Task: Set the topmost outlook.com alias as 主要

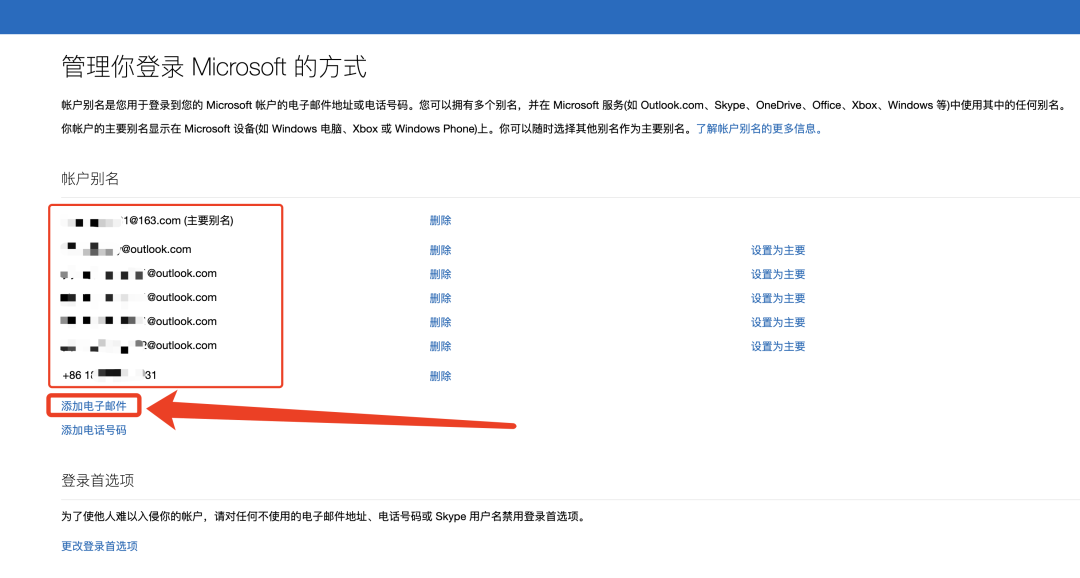Action: [777, 249]
